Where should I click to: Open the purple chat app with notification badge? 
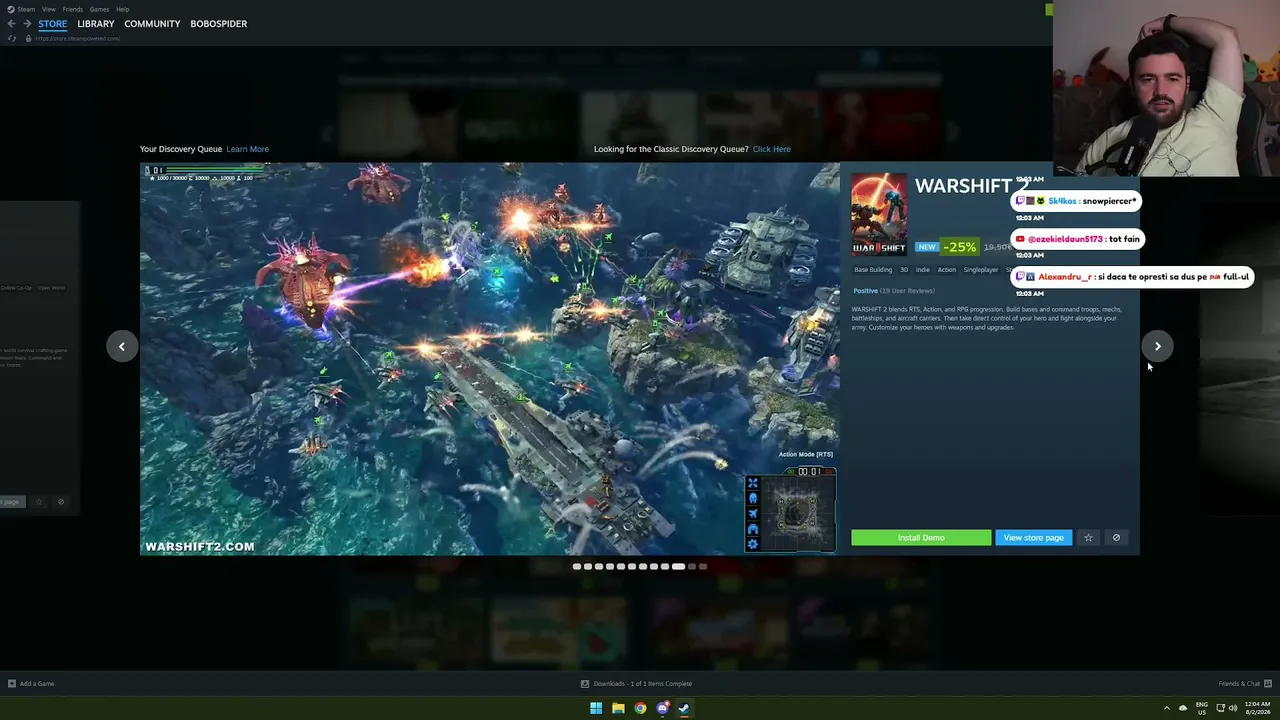pyautogui.click(x=662, y=708)
